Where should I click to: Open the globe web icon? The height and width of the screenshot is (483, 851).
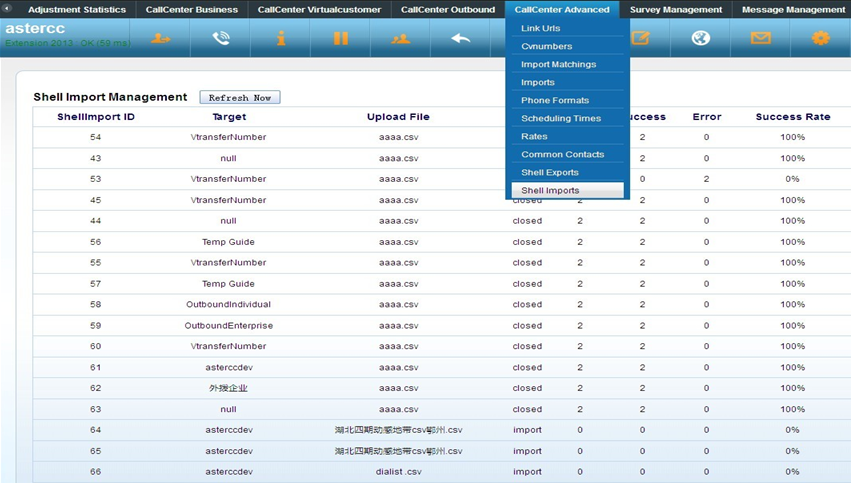[x=700, y=39]
